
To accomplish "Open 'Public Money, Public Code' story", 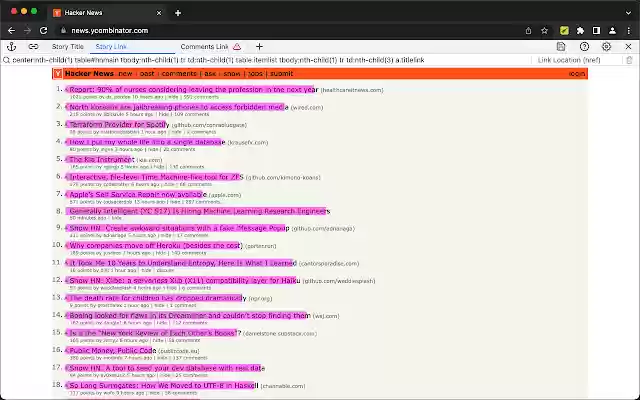I will coord(113,351).
